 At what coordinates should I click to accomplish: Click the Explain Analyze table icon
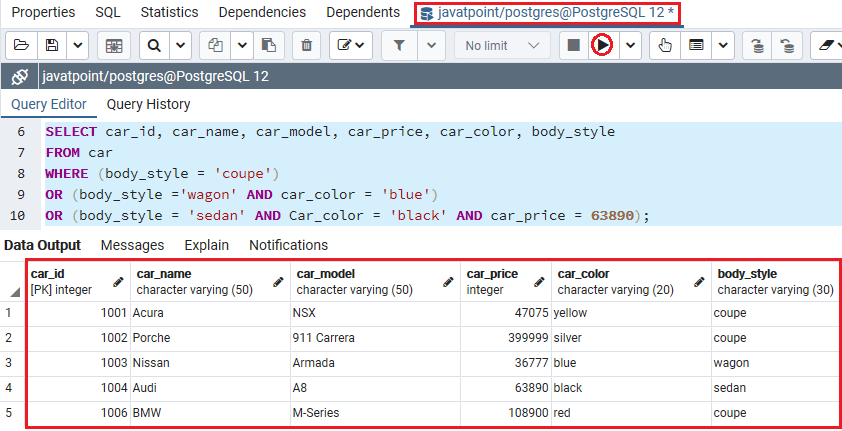tap(696, 46)
